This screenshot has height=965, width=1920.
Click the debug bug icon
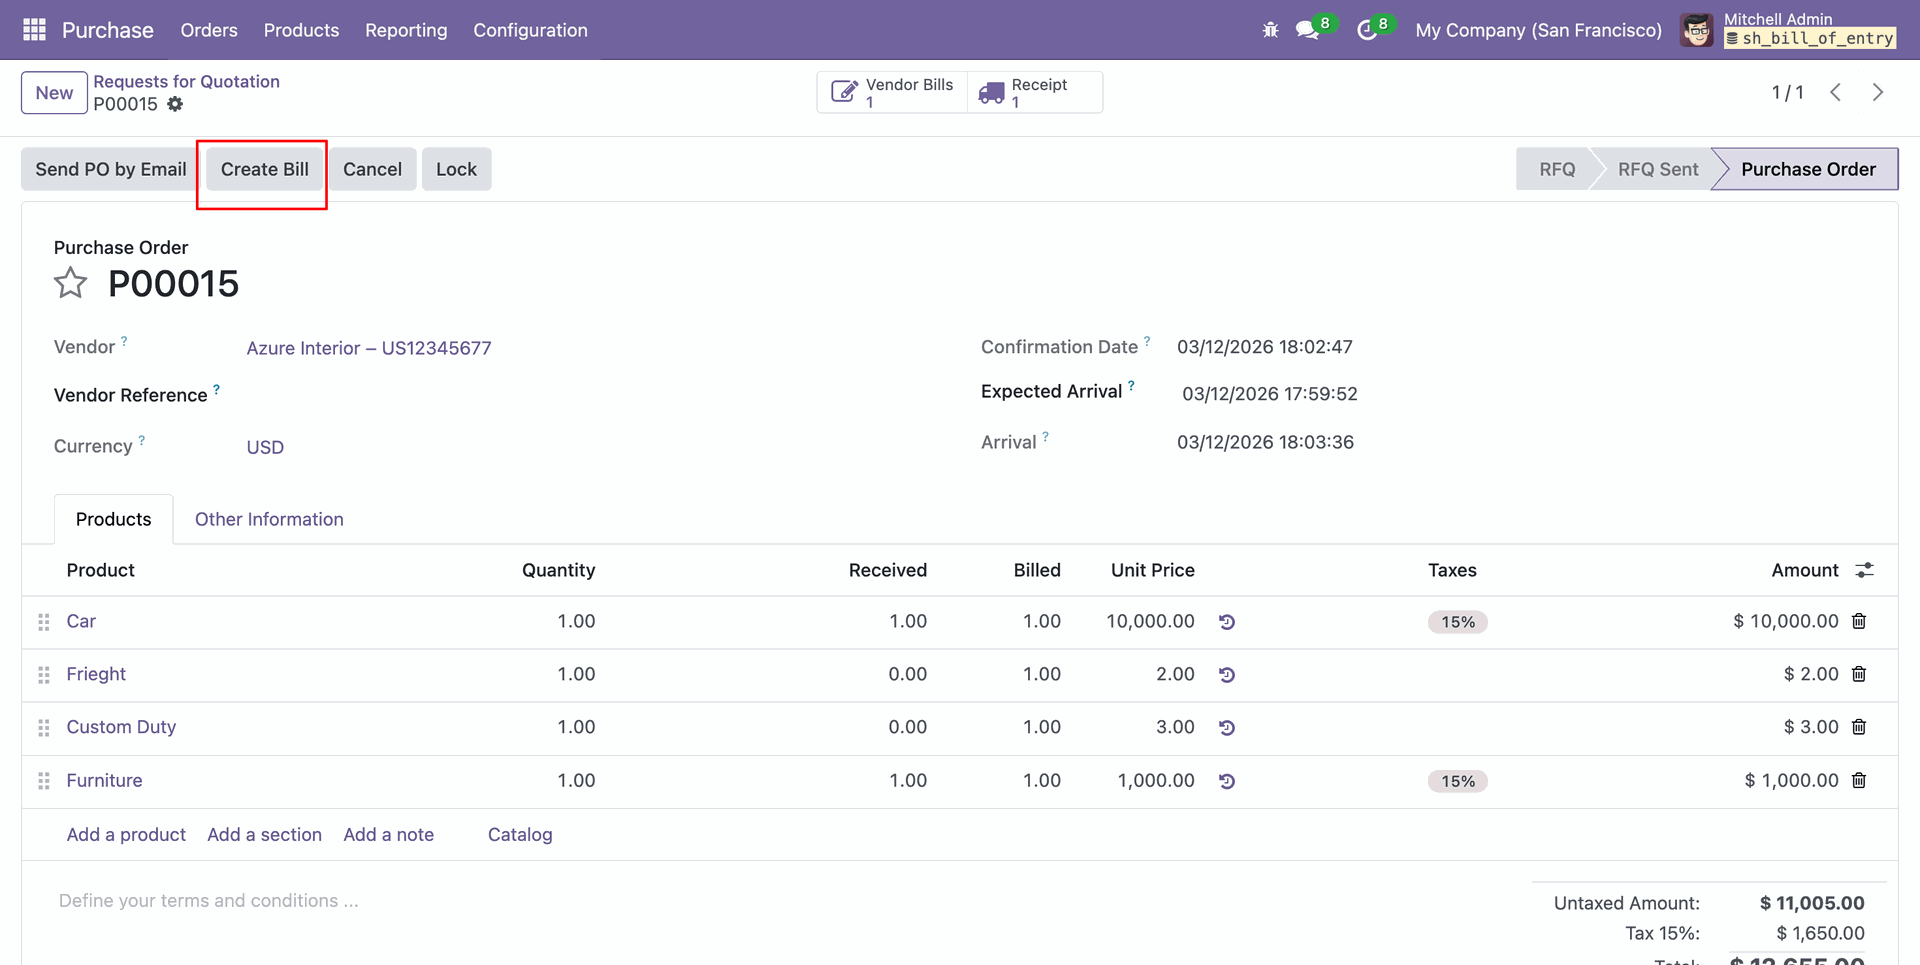(1270, 30)
